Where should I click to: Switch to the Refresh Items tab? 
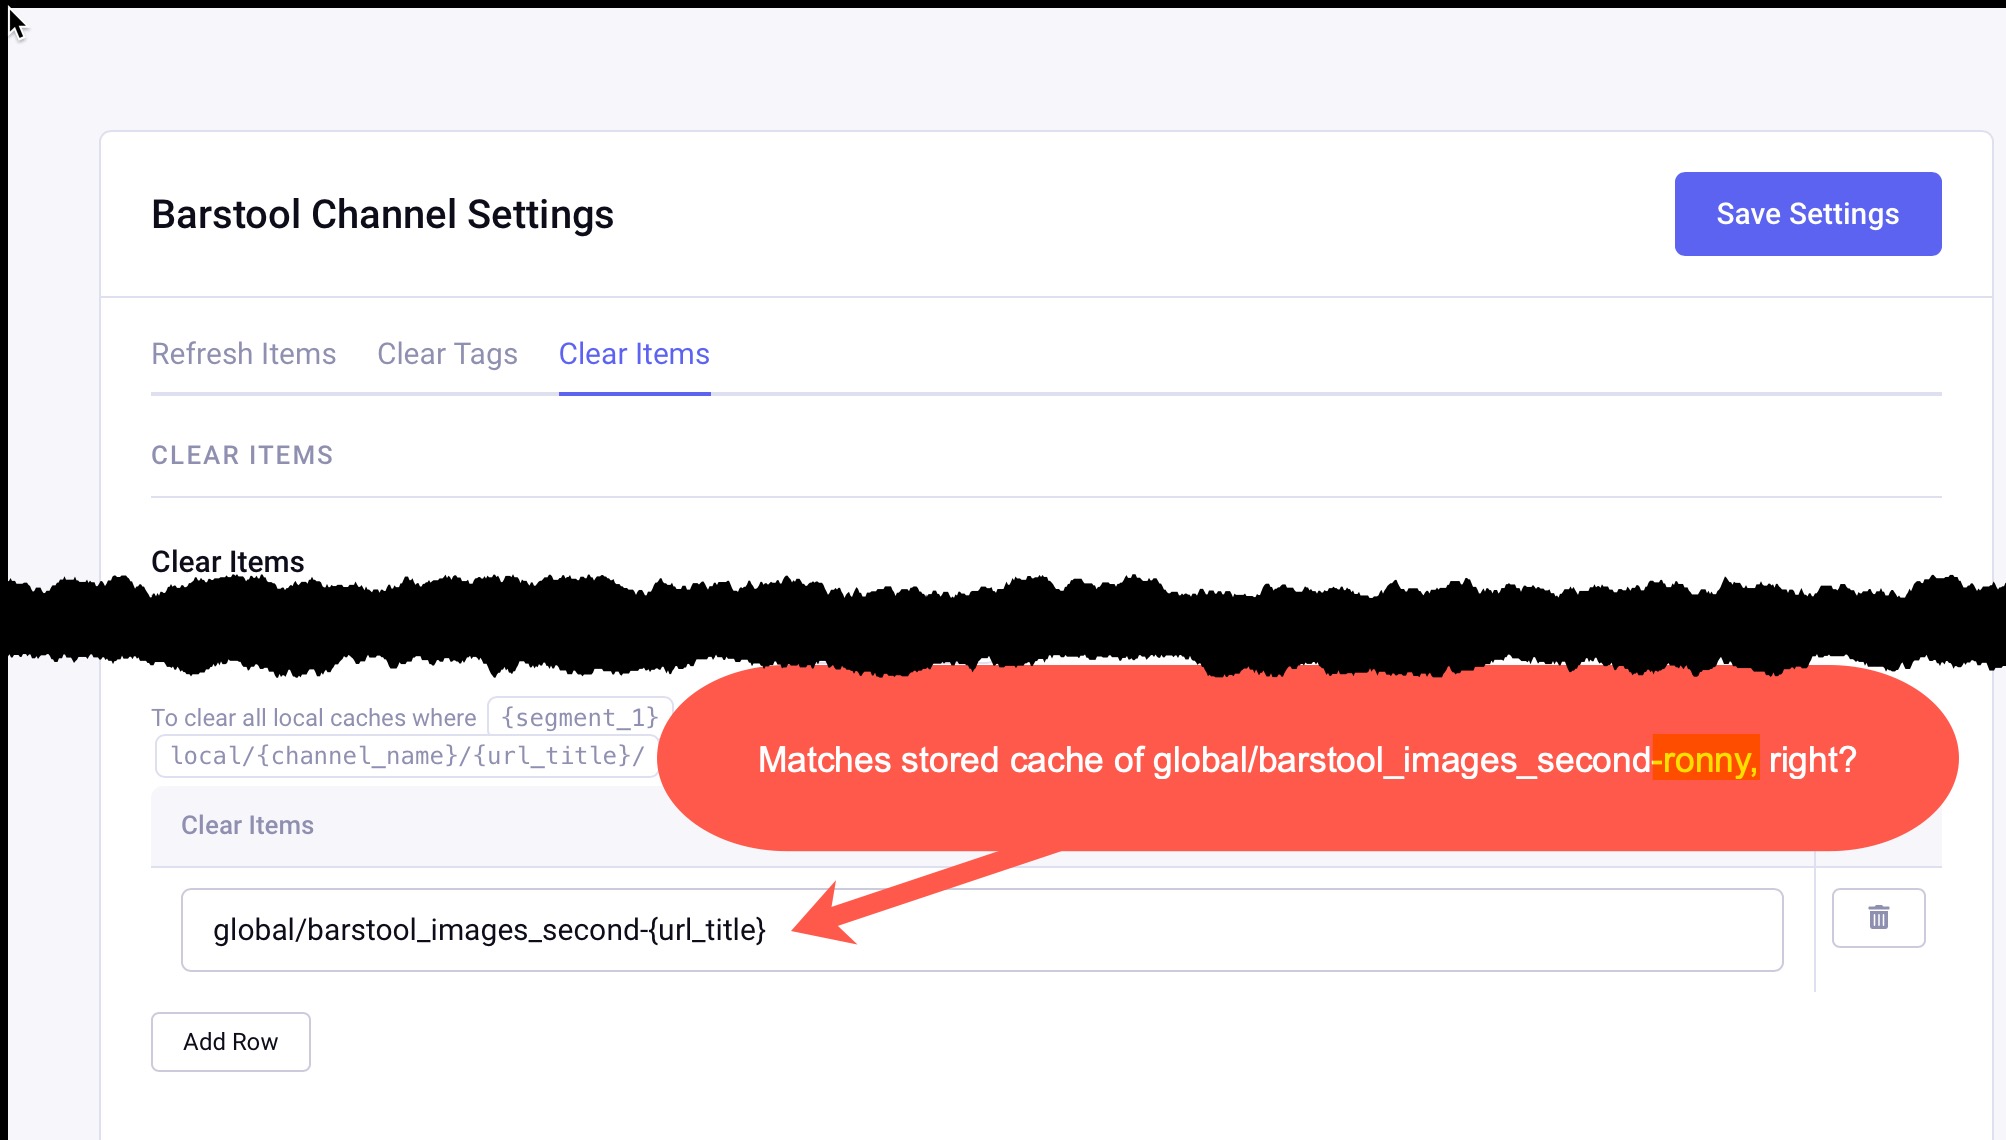243,354
